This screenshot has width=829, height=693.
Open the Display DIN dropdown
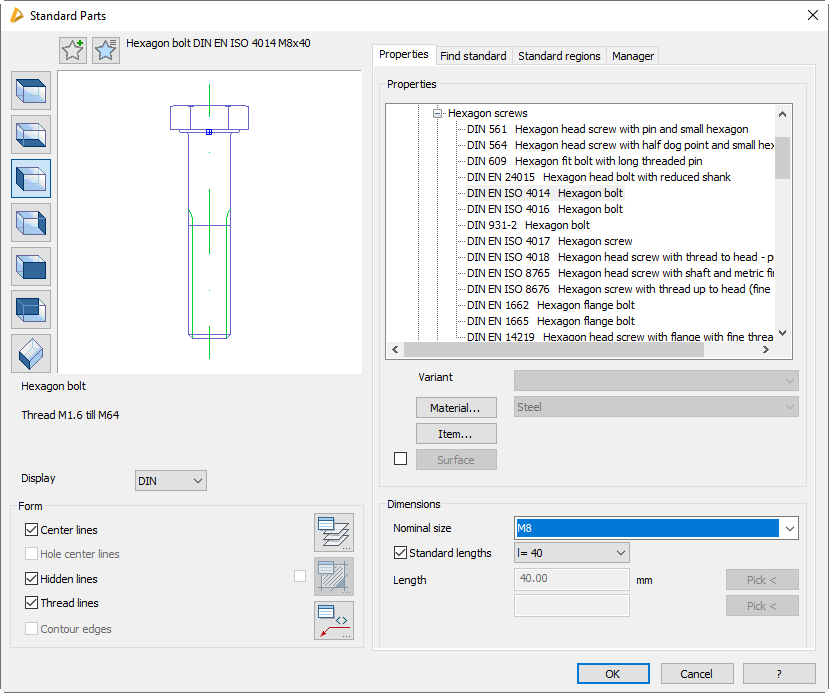click(x=170, y=481)
